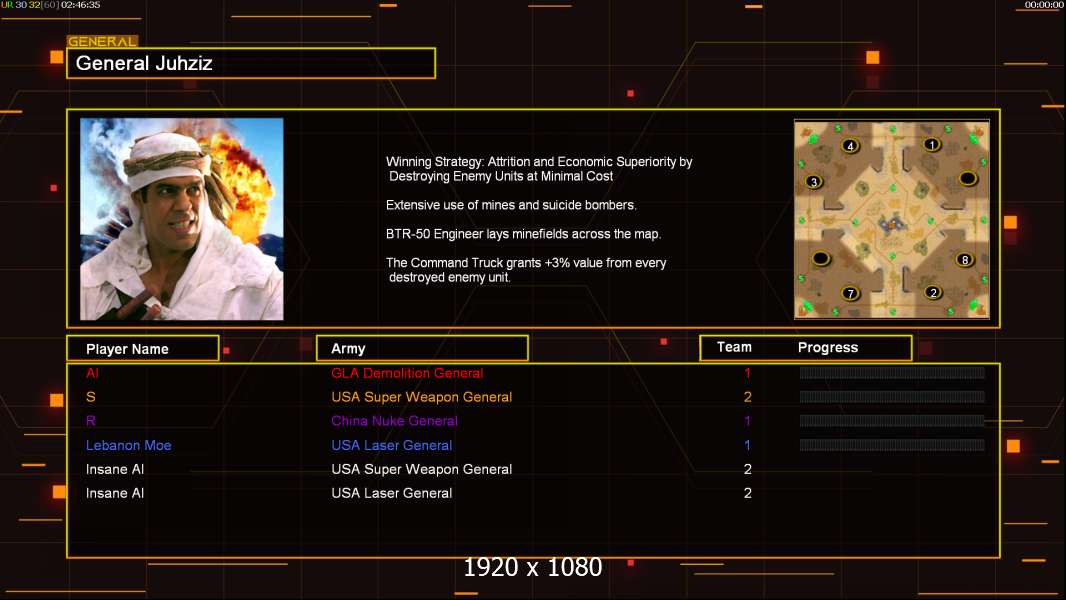Image resolution: width=1066 pixels, height=600 pixels.
Task: Select the orange player name S
Action: [90, 397]
